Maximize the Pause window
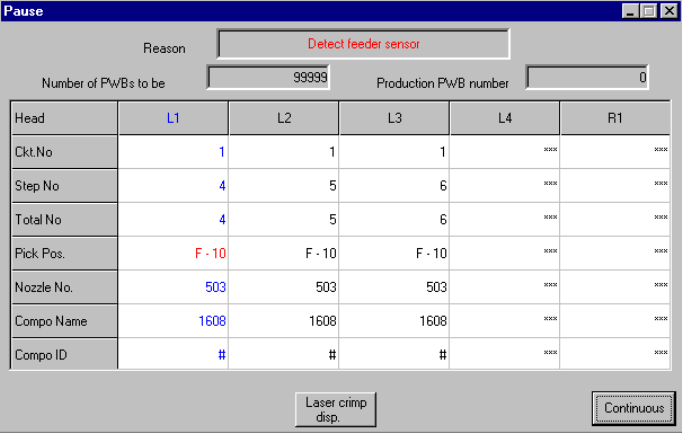 649,11
